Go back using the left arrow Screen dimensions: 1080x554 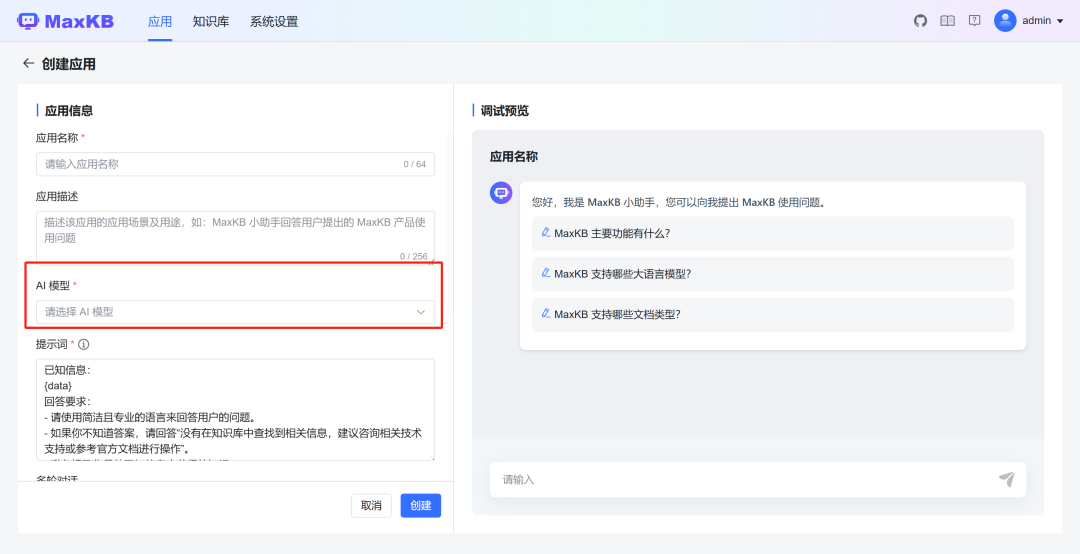pos(28,63)
